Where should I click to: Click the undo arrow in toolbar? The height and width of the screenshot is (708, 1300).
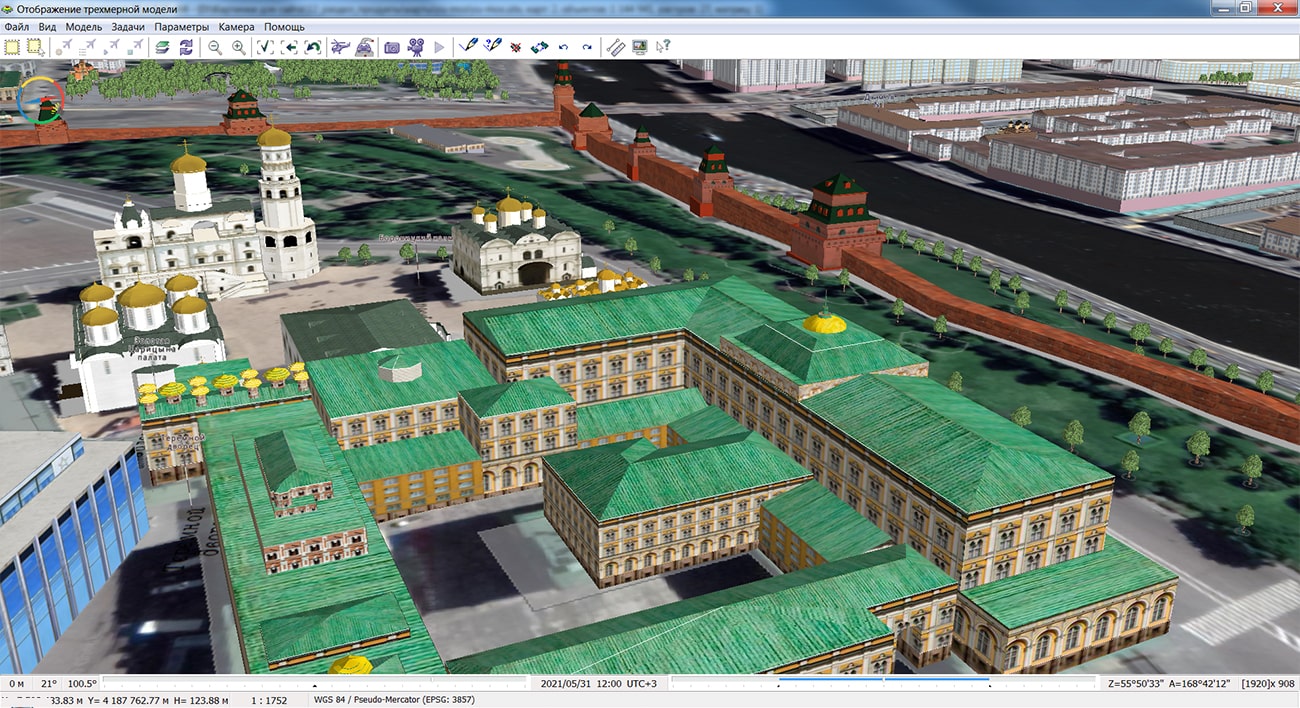point(563,47)
